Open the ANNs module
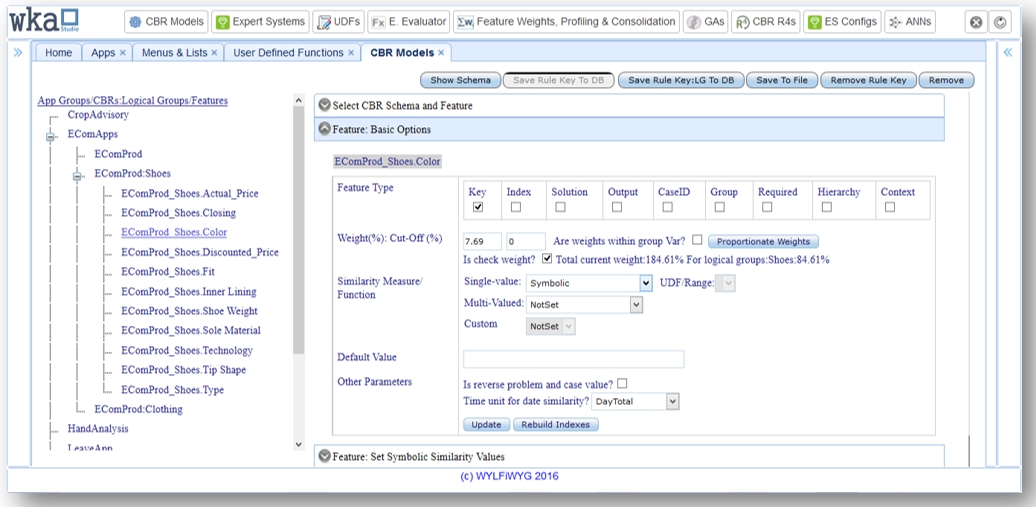 (x=909, y=21)
